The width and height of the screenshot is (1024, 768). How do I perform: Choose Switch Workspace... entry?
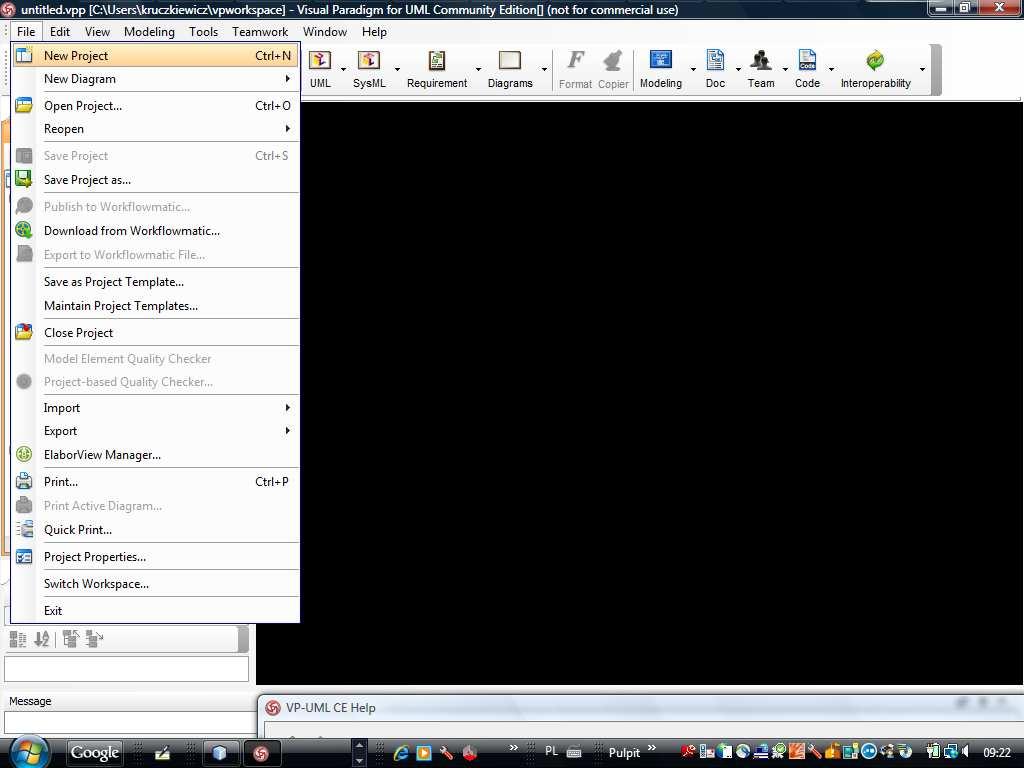(155, 584)
